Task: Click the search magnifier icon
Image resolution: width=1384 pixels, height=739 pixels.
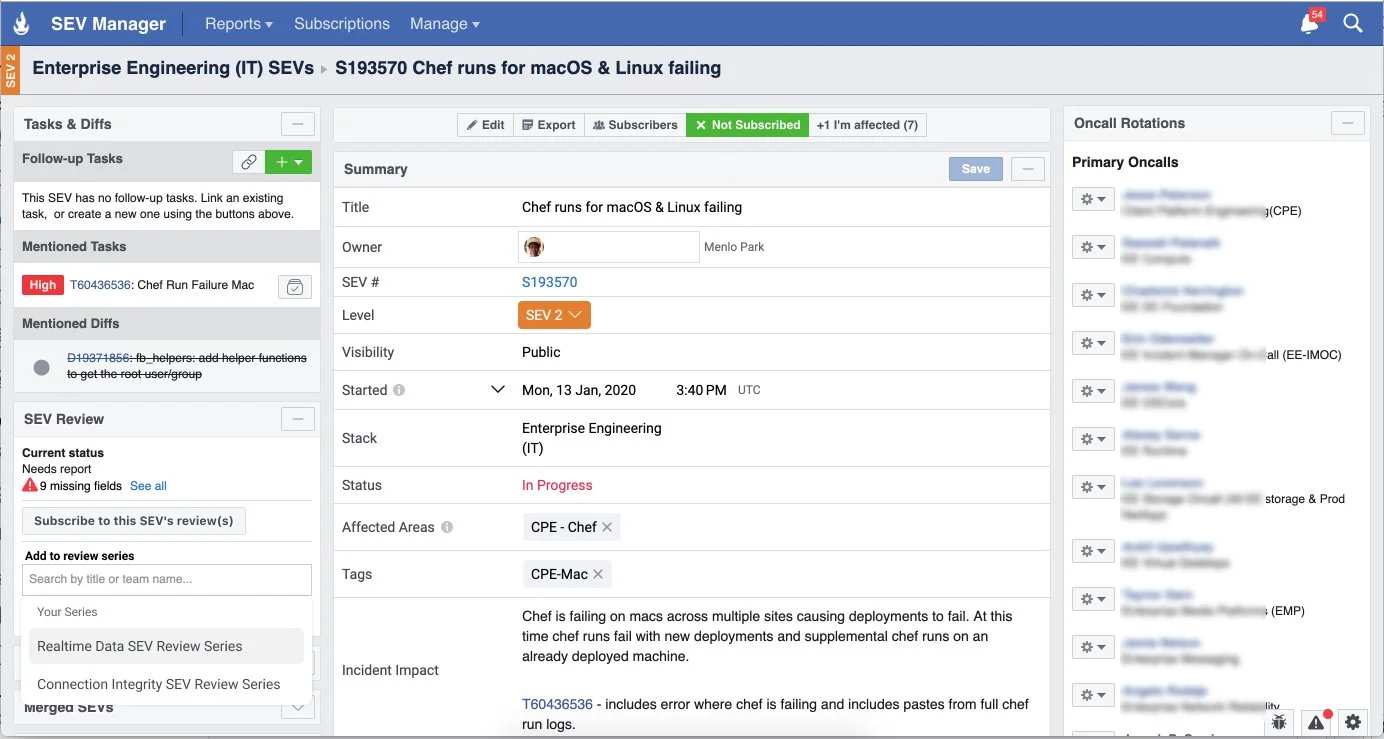Action: (1352, 23)
